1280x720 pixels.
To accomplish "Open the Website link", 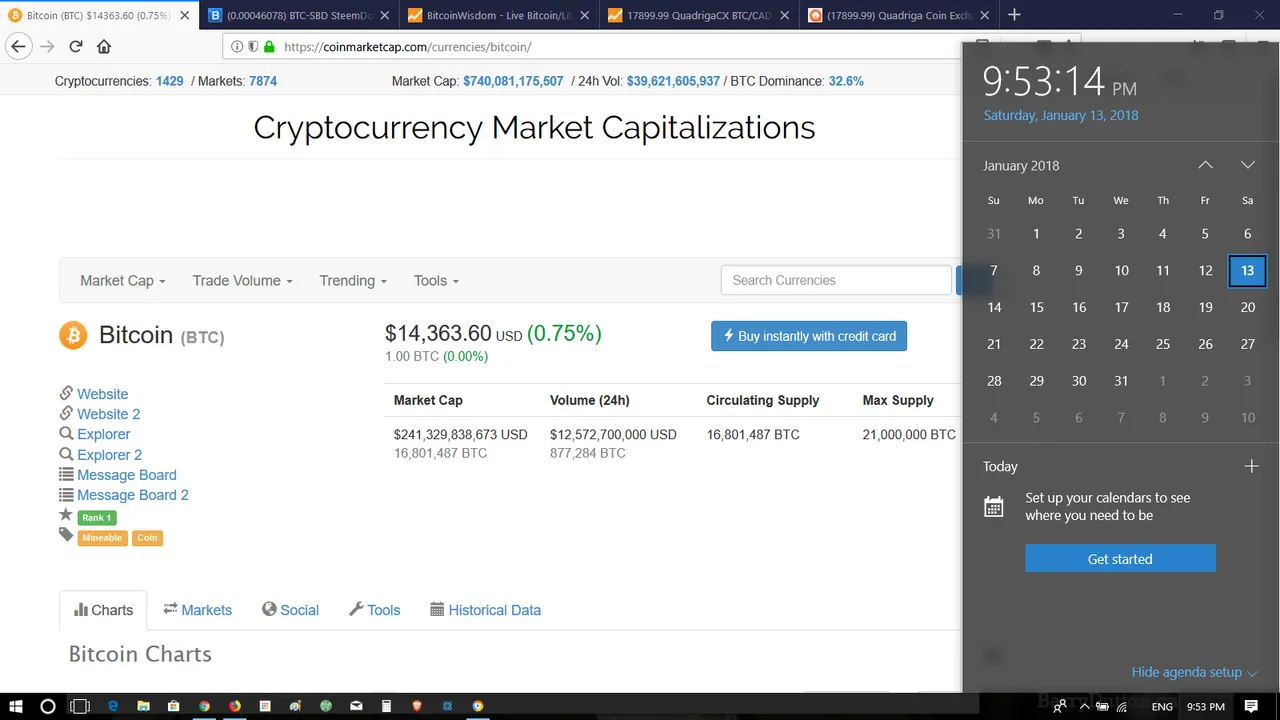I will point(102,394).
